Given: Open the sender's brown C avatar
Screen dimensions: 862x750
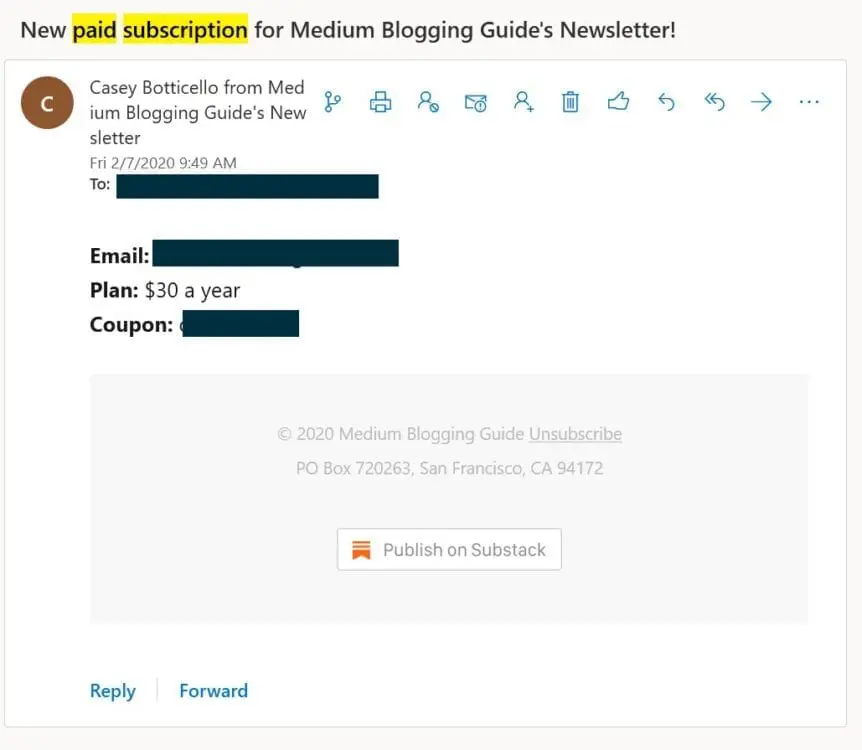Looking at the screenshot, I should coord(47,103).
